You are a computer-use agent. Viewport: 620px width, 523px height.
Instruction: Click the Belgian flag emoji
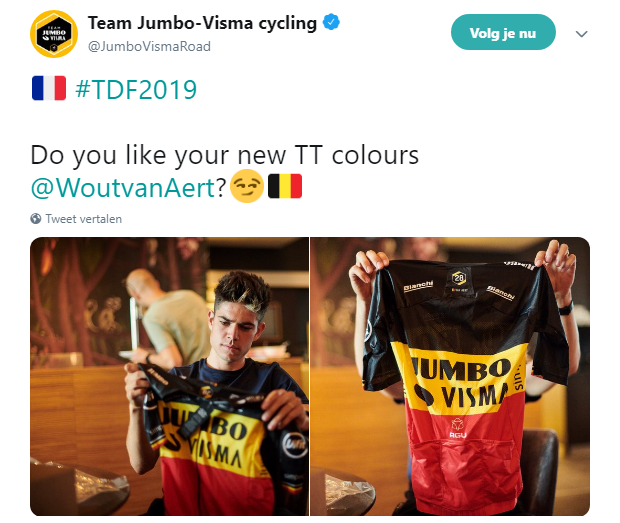point(285,186)
